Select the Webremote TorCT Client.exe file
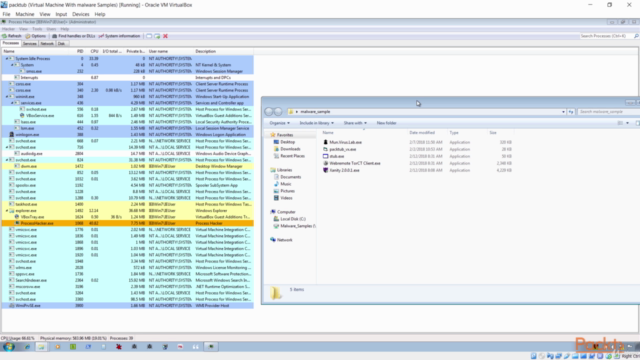Screen dimensions: 640x360 click(351, 163)
